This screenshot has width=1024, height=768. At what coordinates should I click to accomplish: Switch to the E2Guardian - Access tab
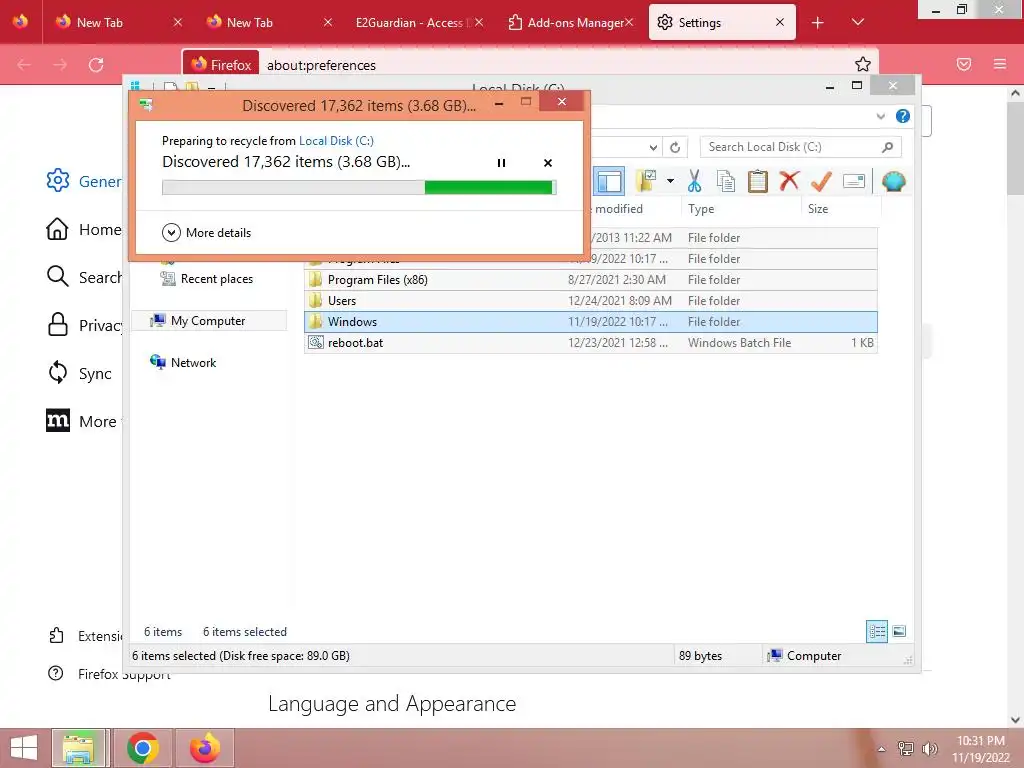pos(411,22)
